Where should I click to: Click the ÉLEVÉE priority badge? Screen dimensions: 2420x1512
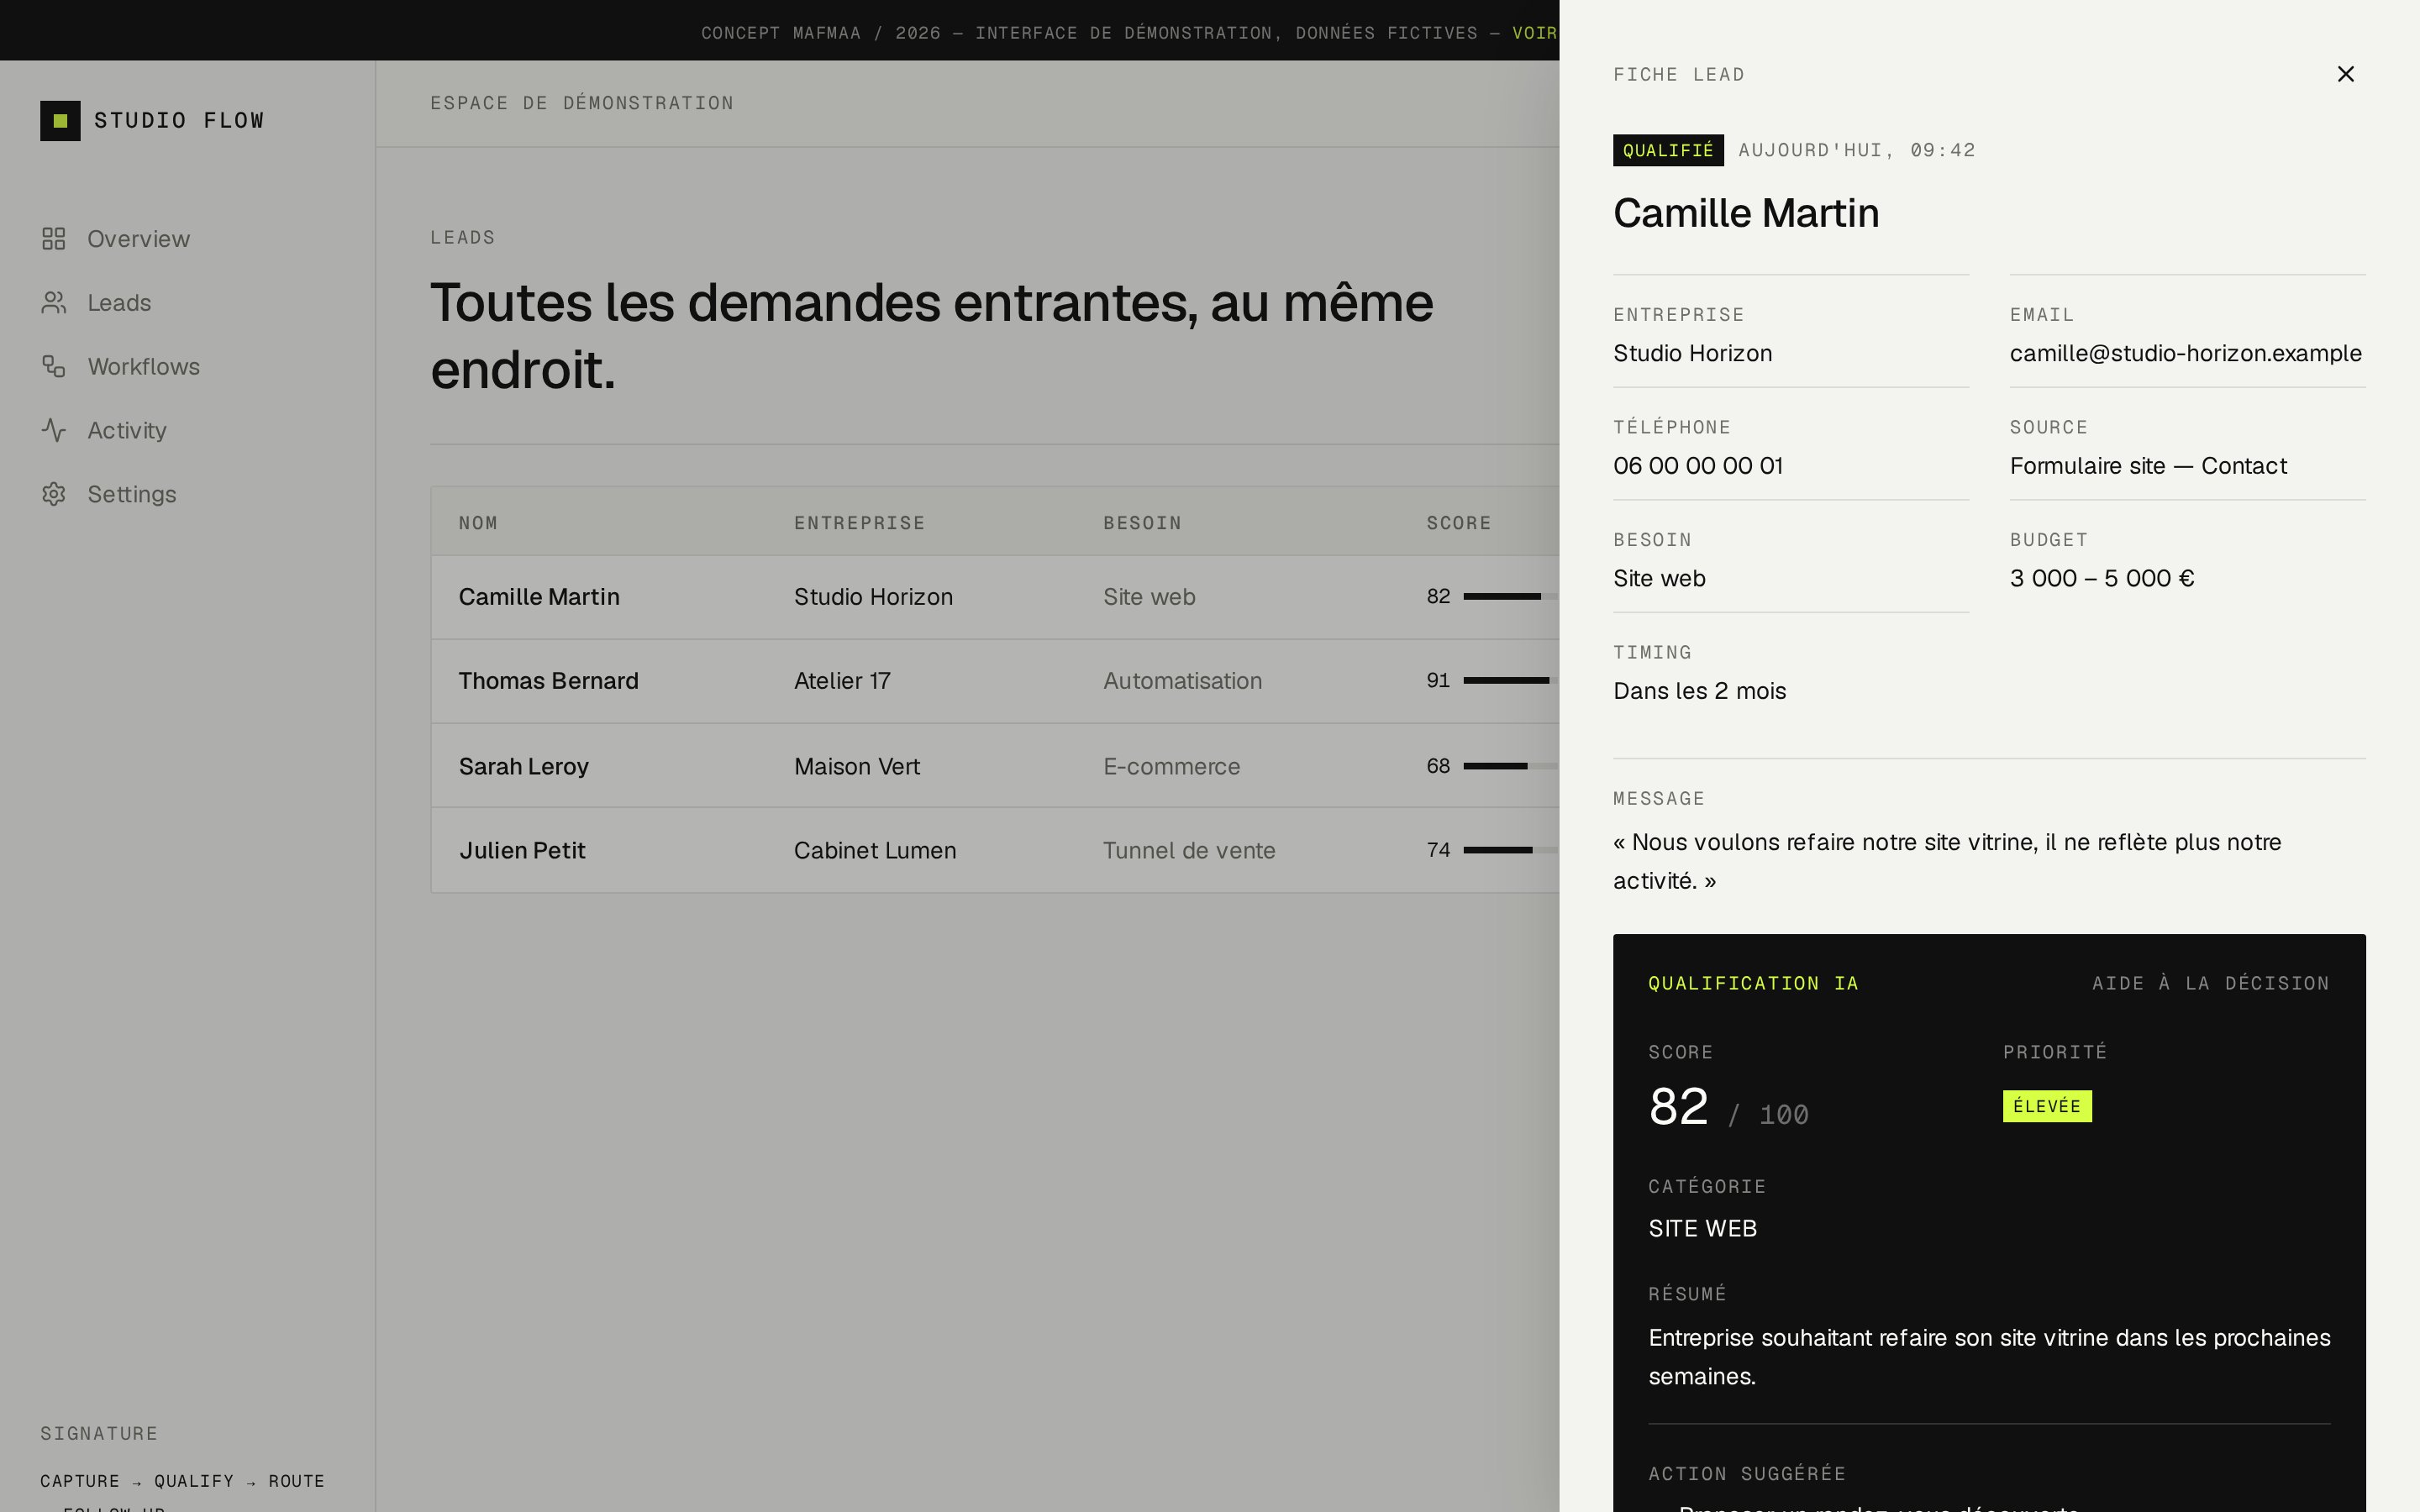click(2047, 1106)
